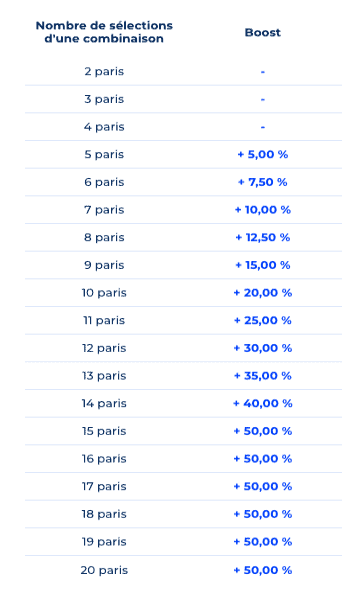The width and height of the screenshot is (361, 606).
Task: Click the + 10,00 % boost value
Action: (x=262, y=210)
